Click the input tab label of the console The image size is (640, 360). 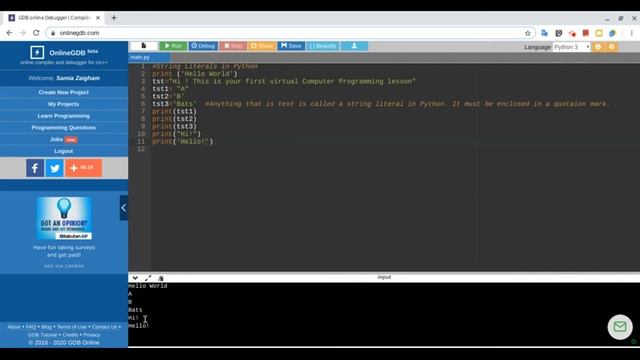coord(384,277)
